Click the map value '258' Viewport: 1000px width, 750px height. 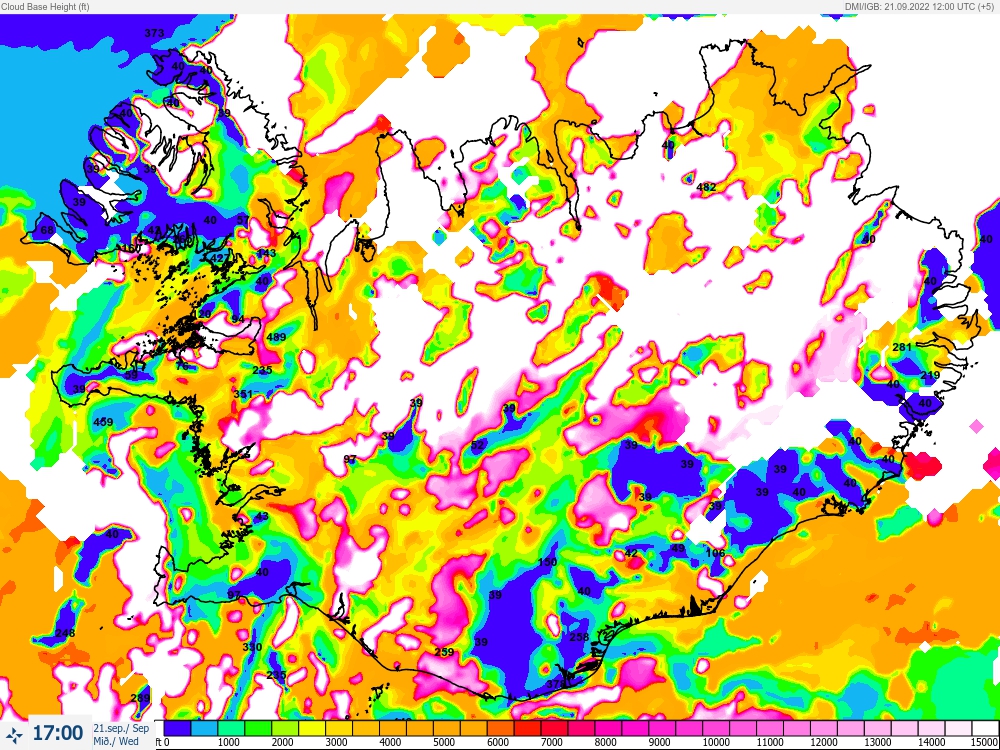pyautogui.click(x=579, y=636)
